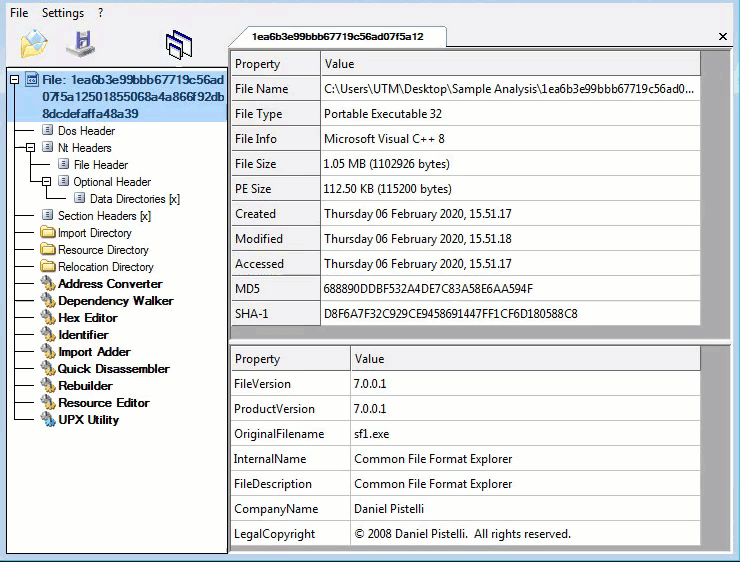This screenshot has height=562, width=740.
Task: Select the Import Directory folder
Action: [94, 233]
